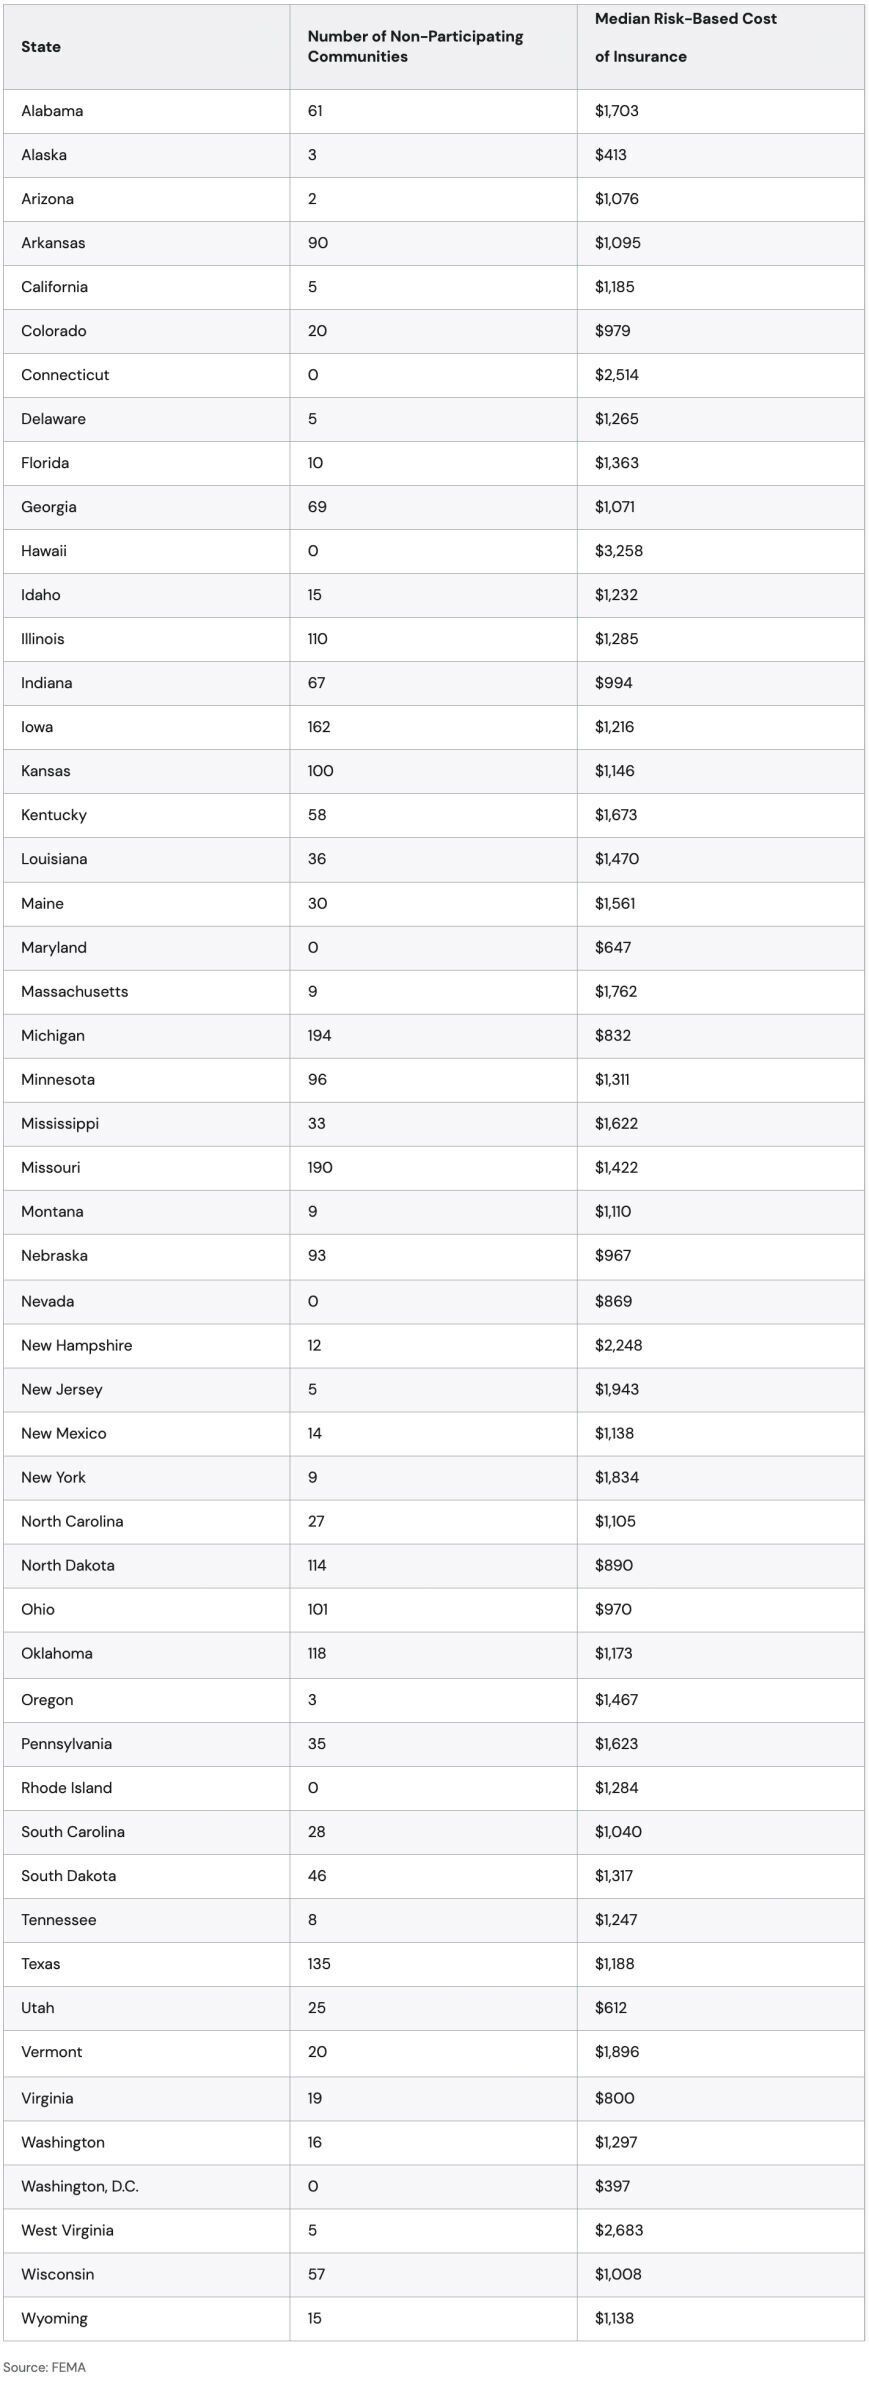Select Texas's 135 communities cell
The width and height of the screenshot is (869, 2381).
click(x=319, y=1963)
